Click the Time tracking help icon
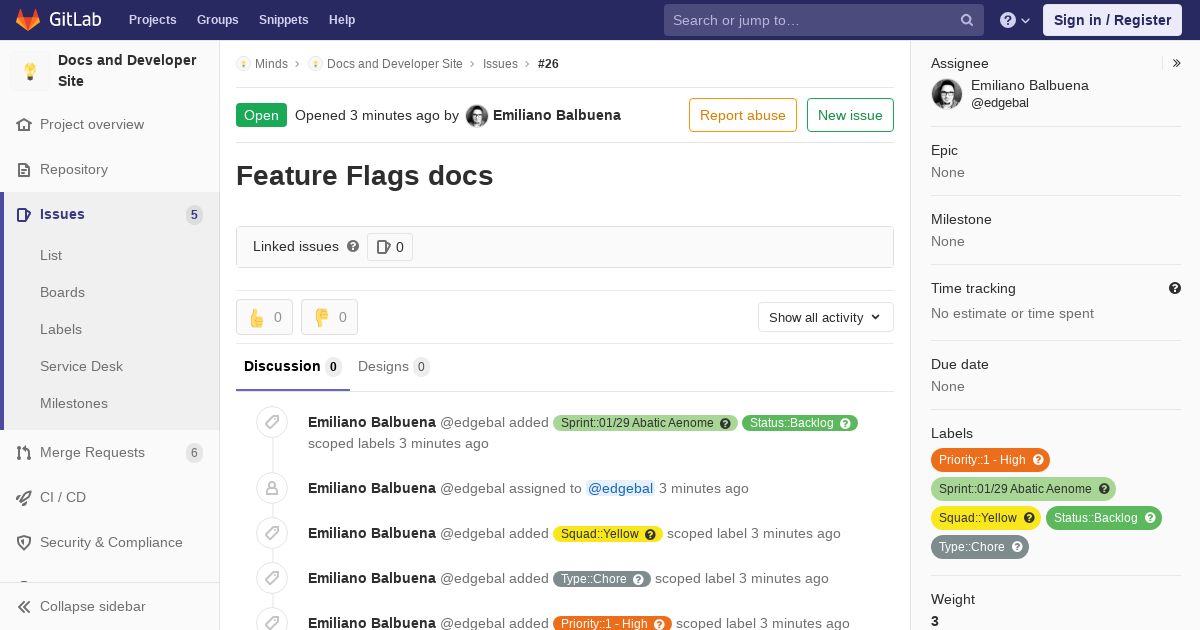The height and width of the screenshot is (630, 1200). [1175, 288]
